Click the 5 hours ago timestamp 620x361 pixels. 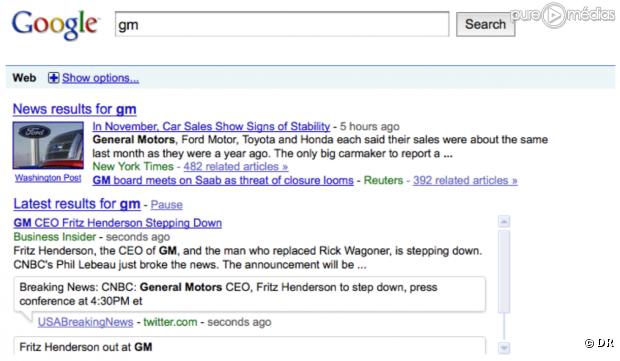pos(369,127)
